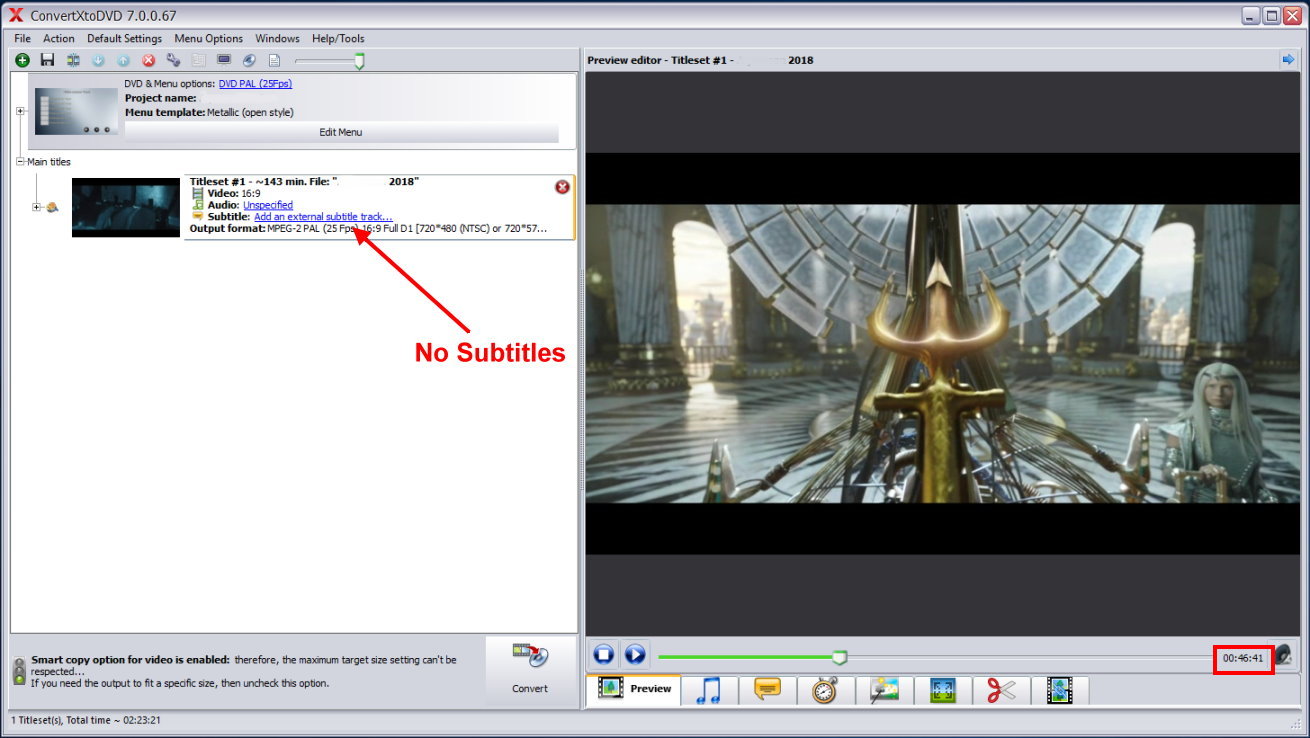The image size is (1310, 738).
Task: Click the merge titlesets toolbar icon
Action: [73, 60]
